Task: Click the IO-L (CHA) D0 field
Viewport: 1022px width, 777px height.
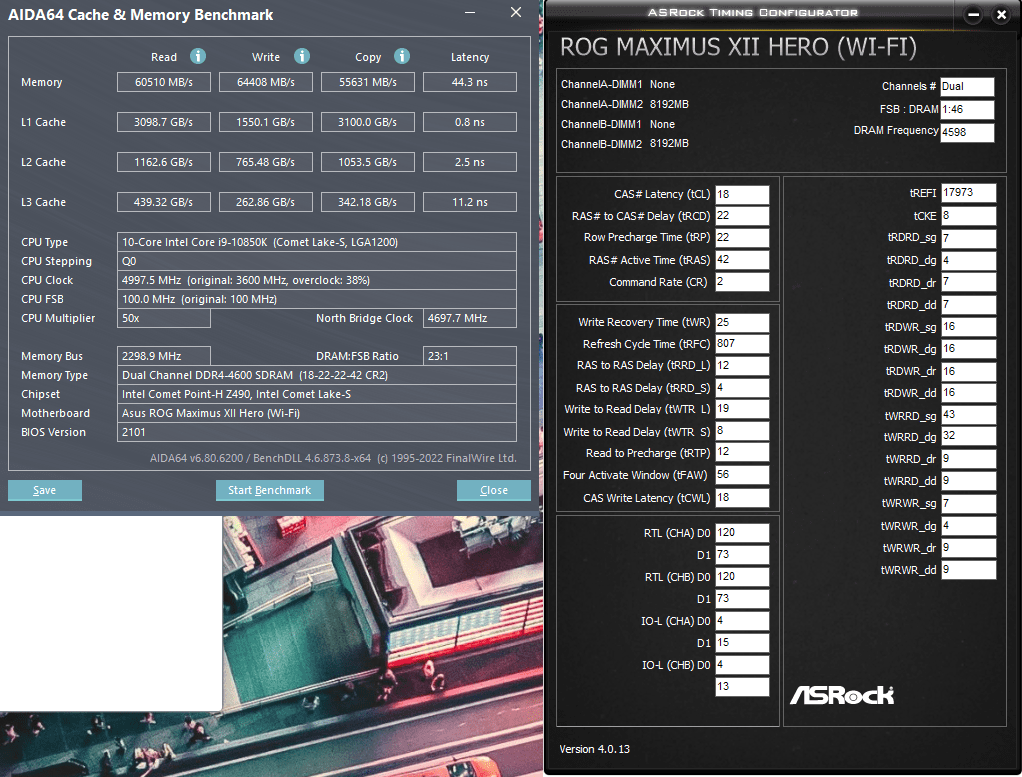Action: [x=742, y=621]
